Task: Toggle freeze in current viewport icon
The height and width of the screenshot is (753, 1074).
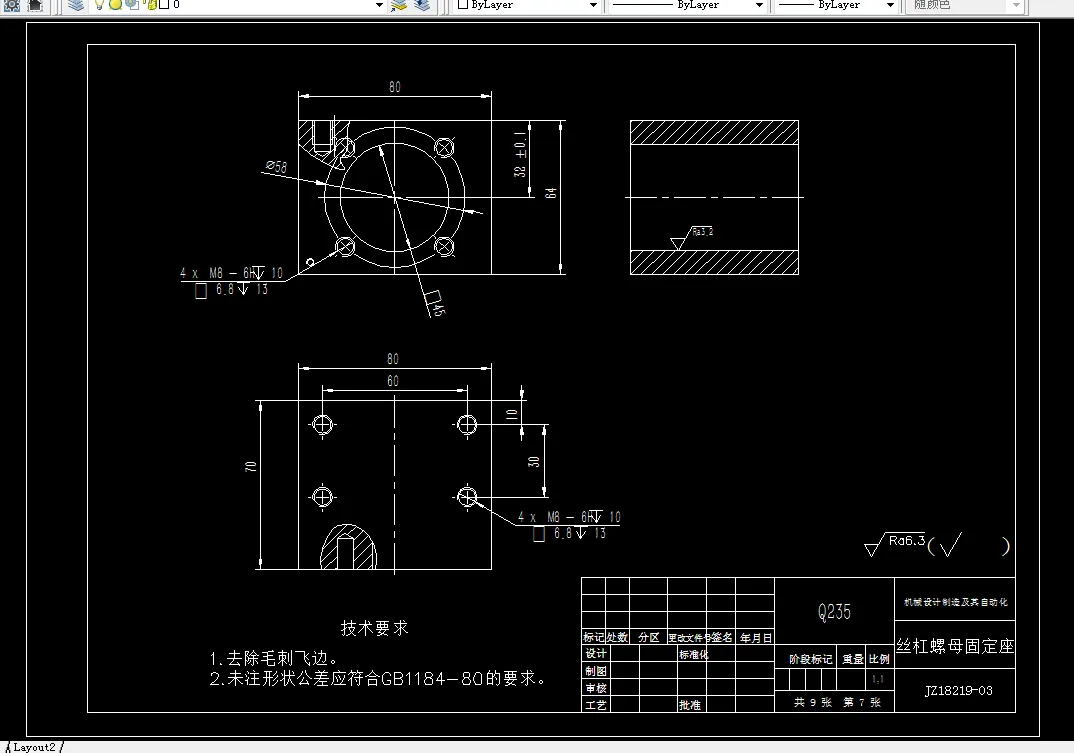Action: [x=132, y=5]
